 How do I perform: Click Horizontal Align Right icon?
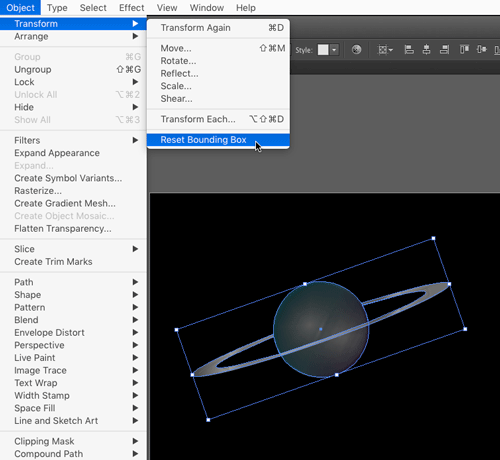(444, 50)
